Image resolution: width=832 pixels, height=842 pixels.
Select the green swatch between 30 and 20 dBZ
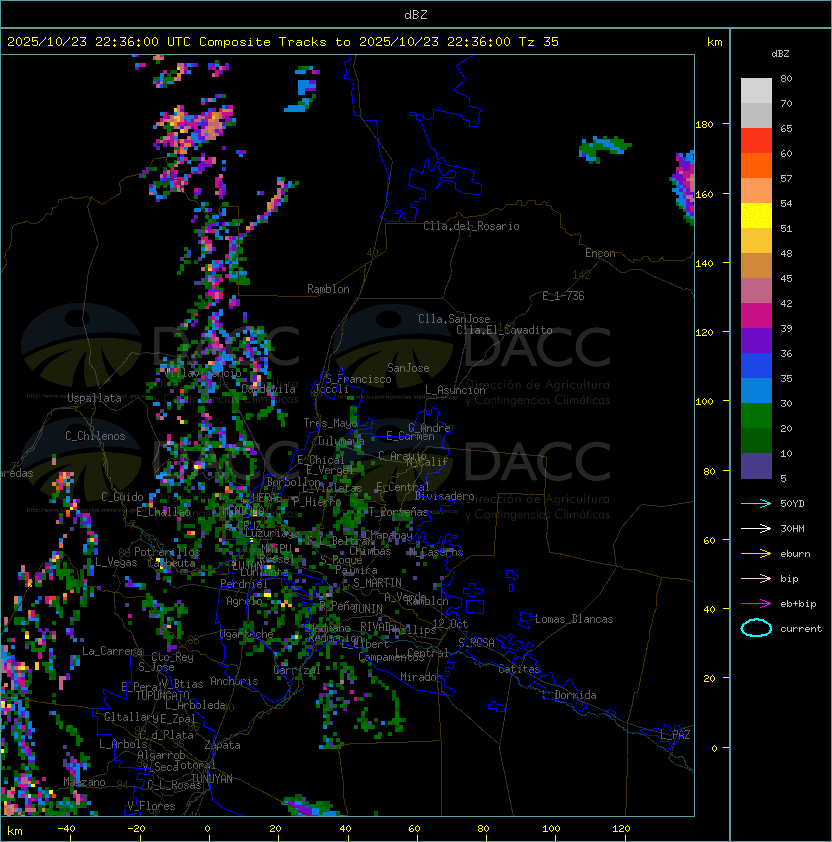coord(756,416)
